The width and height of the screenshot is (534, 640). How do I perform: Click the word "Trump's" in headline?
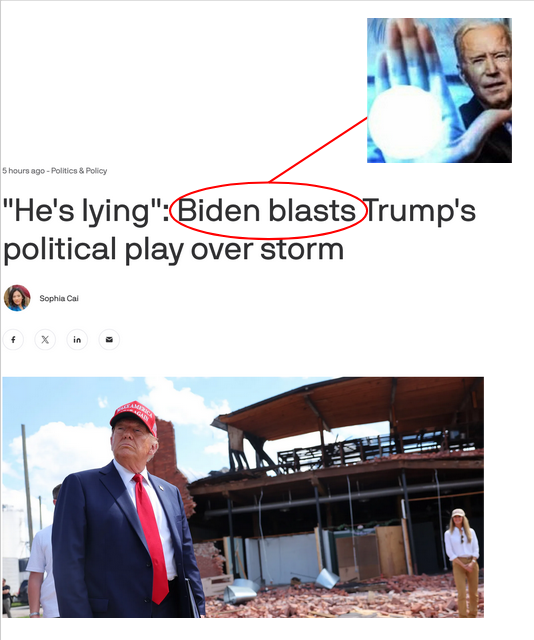[x=419, y=212]
